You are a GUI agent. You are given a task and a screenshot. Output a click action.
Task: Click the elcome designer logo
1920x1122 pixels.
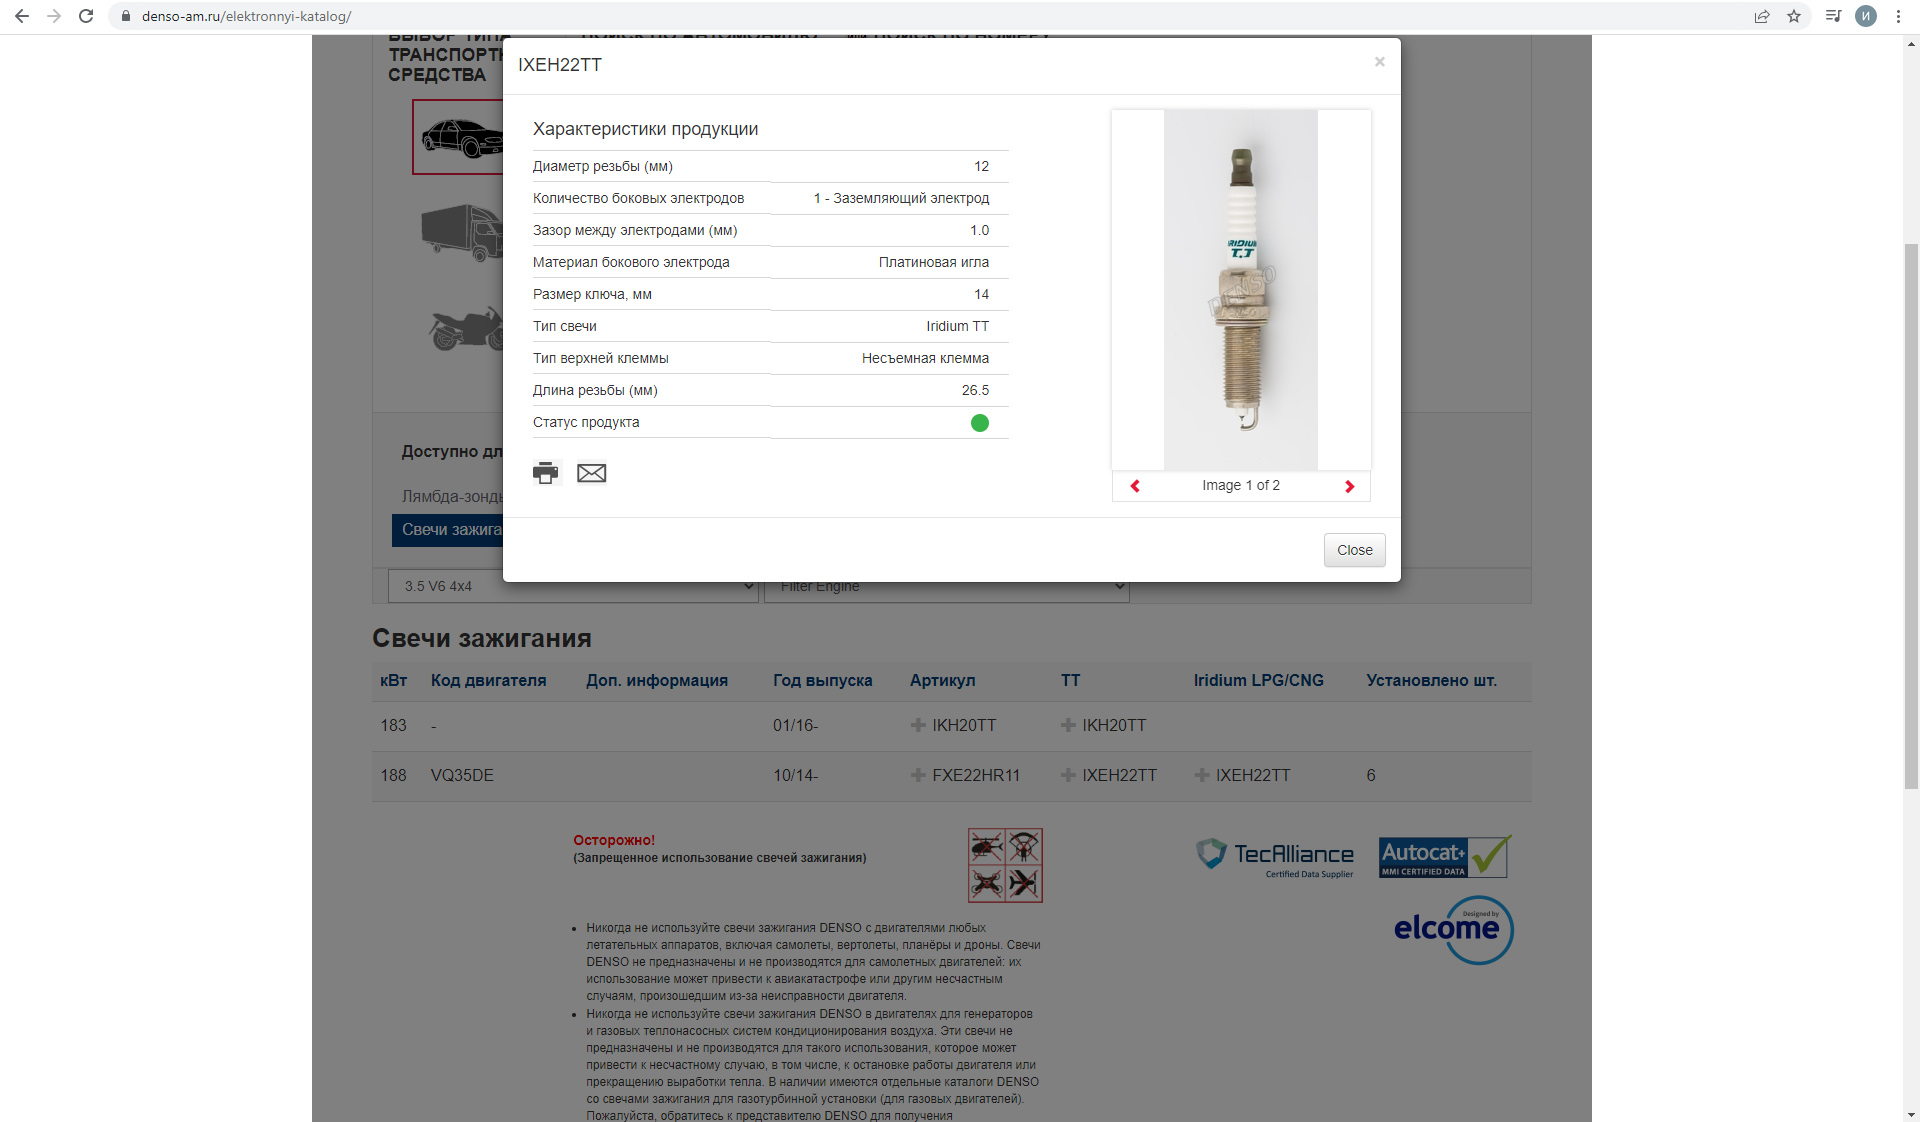pos(1454,929)
